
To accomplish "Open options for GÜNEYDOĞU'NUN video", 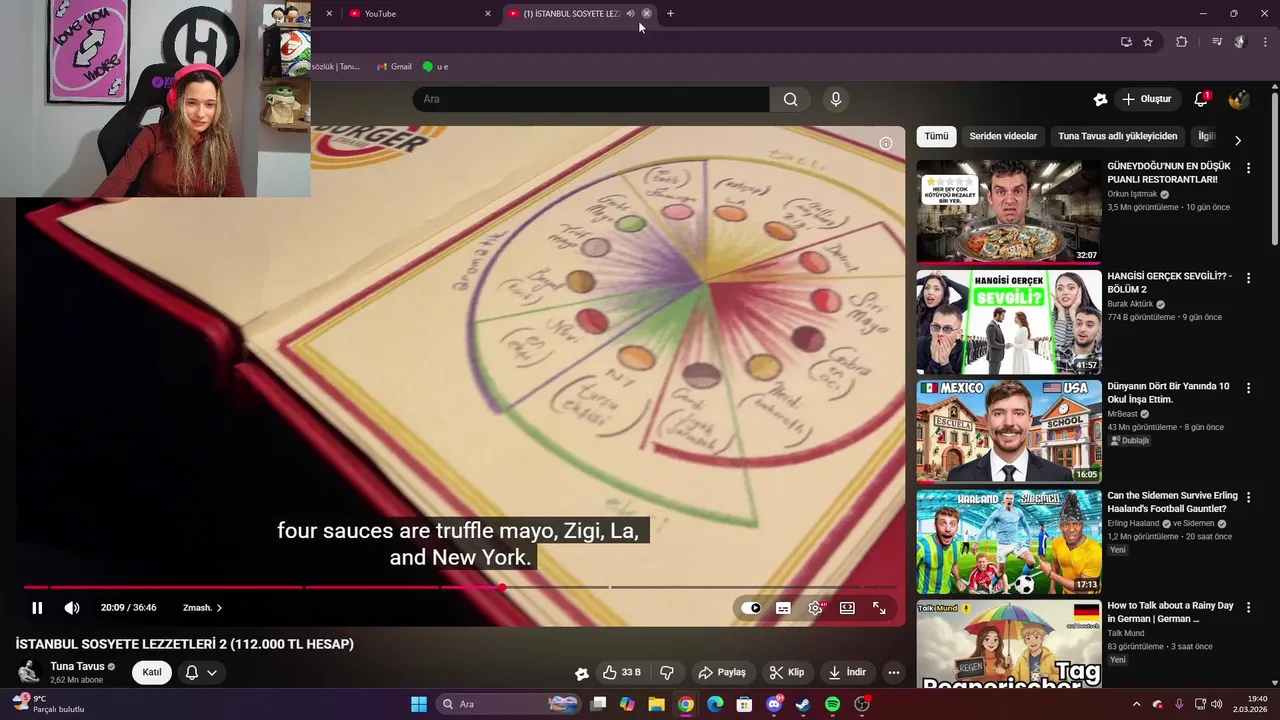I will pyautogui.click(x=1248, y=169).
